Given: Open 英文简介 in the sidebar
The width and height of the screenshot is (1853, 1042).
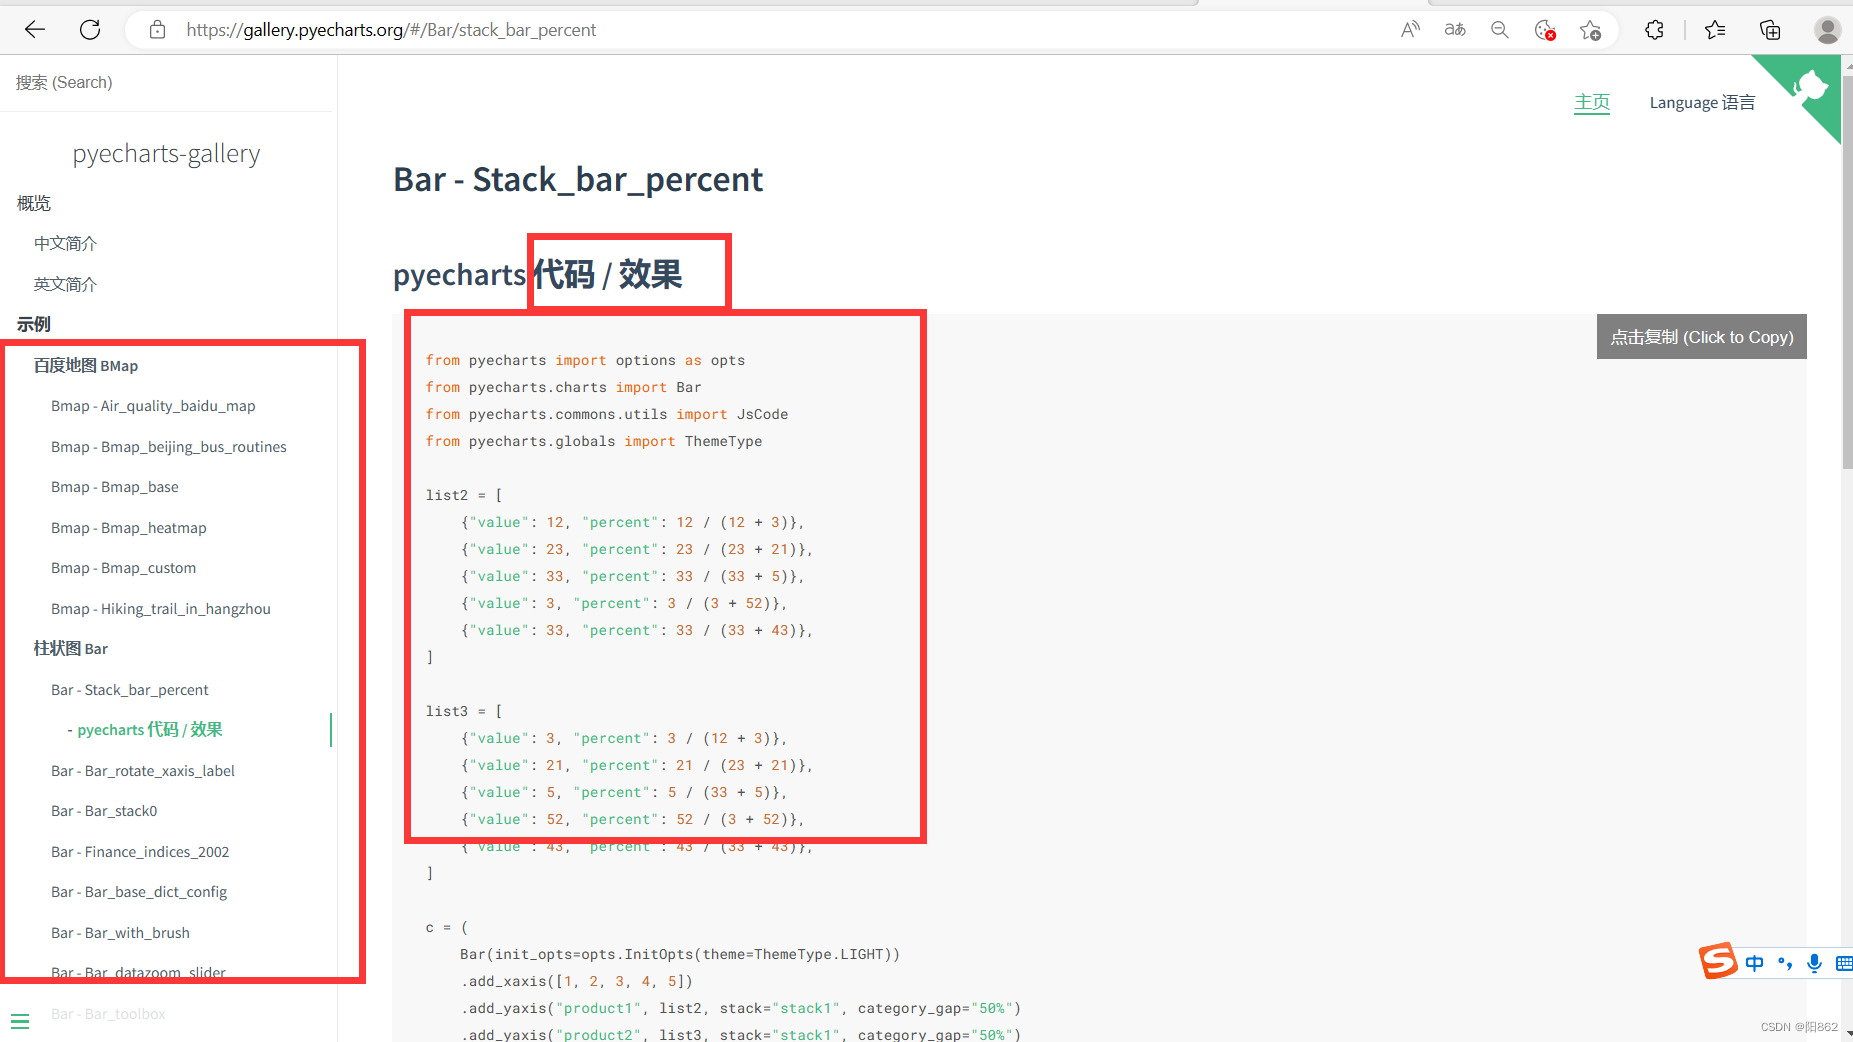Looking at the screenshot, I should click(x=65, y=284).
